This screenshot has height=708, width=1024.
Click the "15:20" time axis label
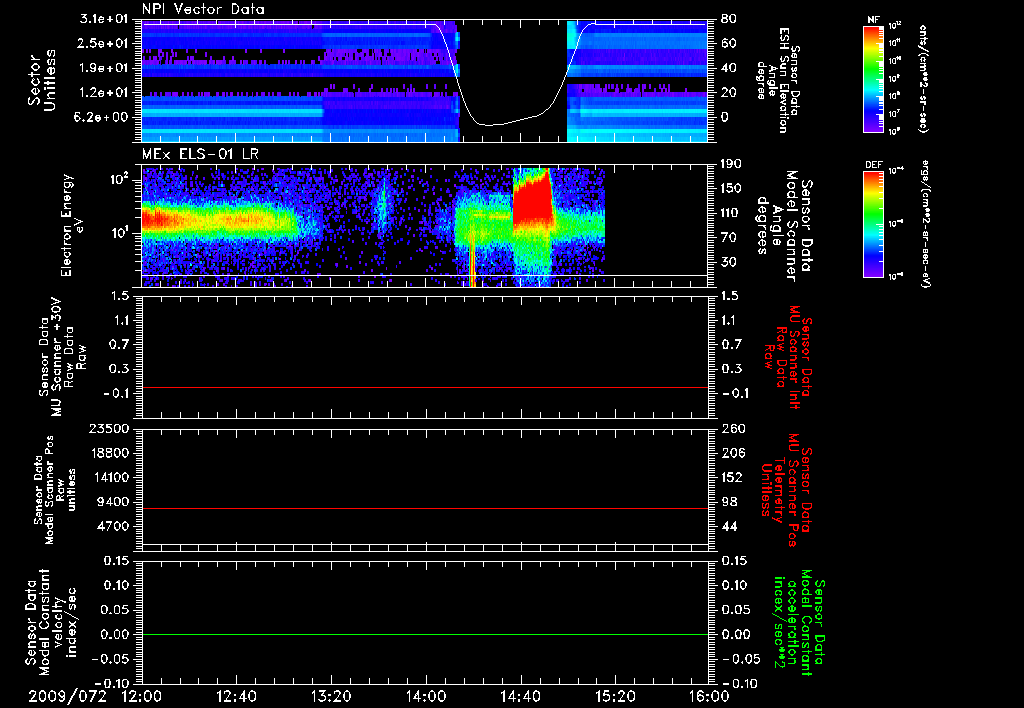tap(615, 696)
